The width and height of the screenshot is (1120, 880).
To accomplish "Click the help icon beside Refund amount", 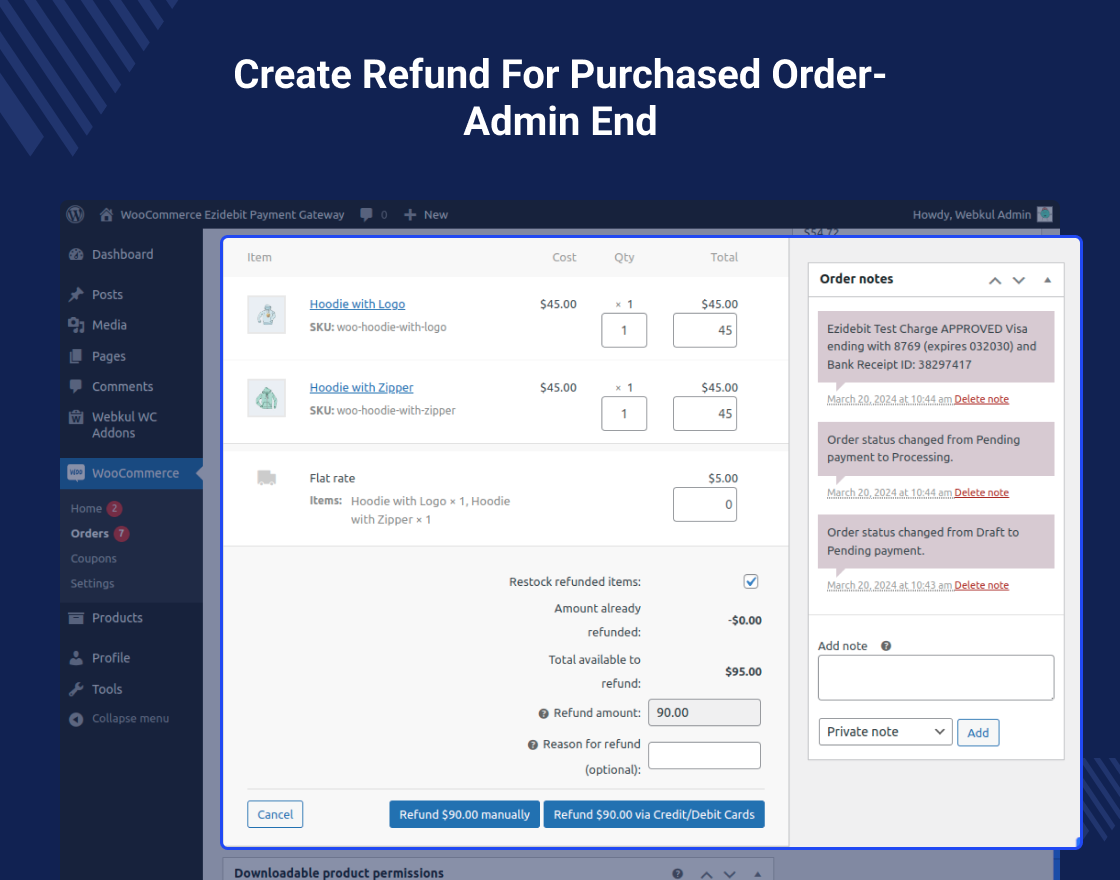I will pyautogui.click(x=543, y=714).
